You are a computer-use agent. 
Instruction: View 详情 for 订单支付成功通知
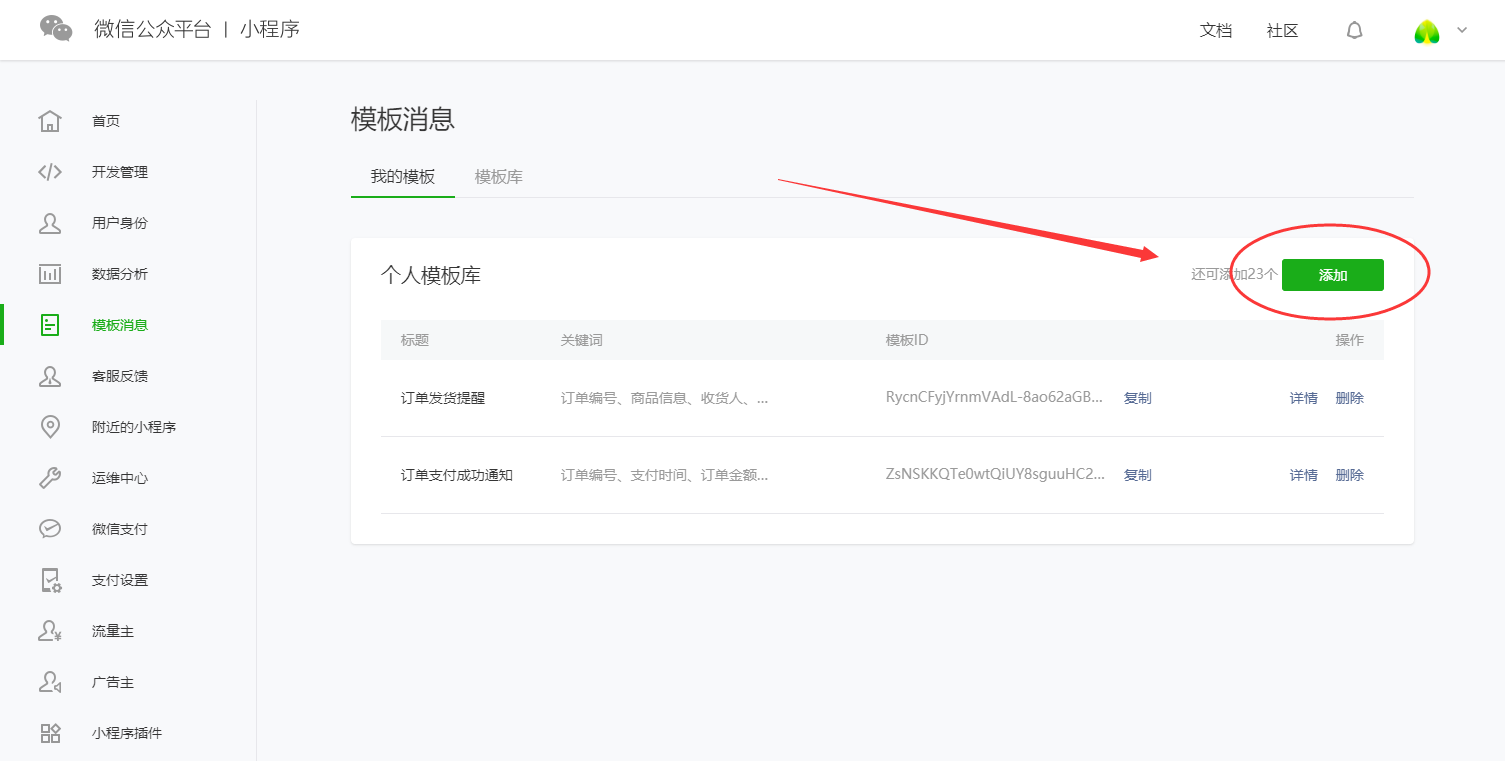pos(1303,475)
